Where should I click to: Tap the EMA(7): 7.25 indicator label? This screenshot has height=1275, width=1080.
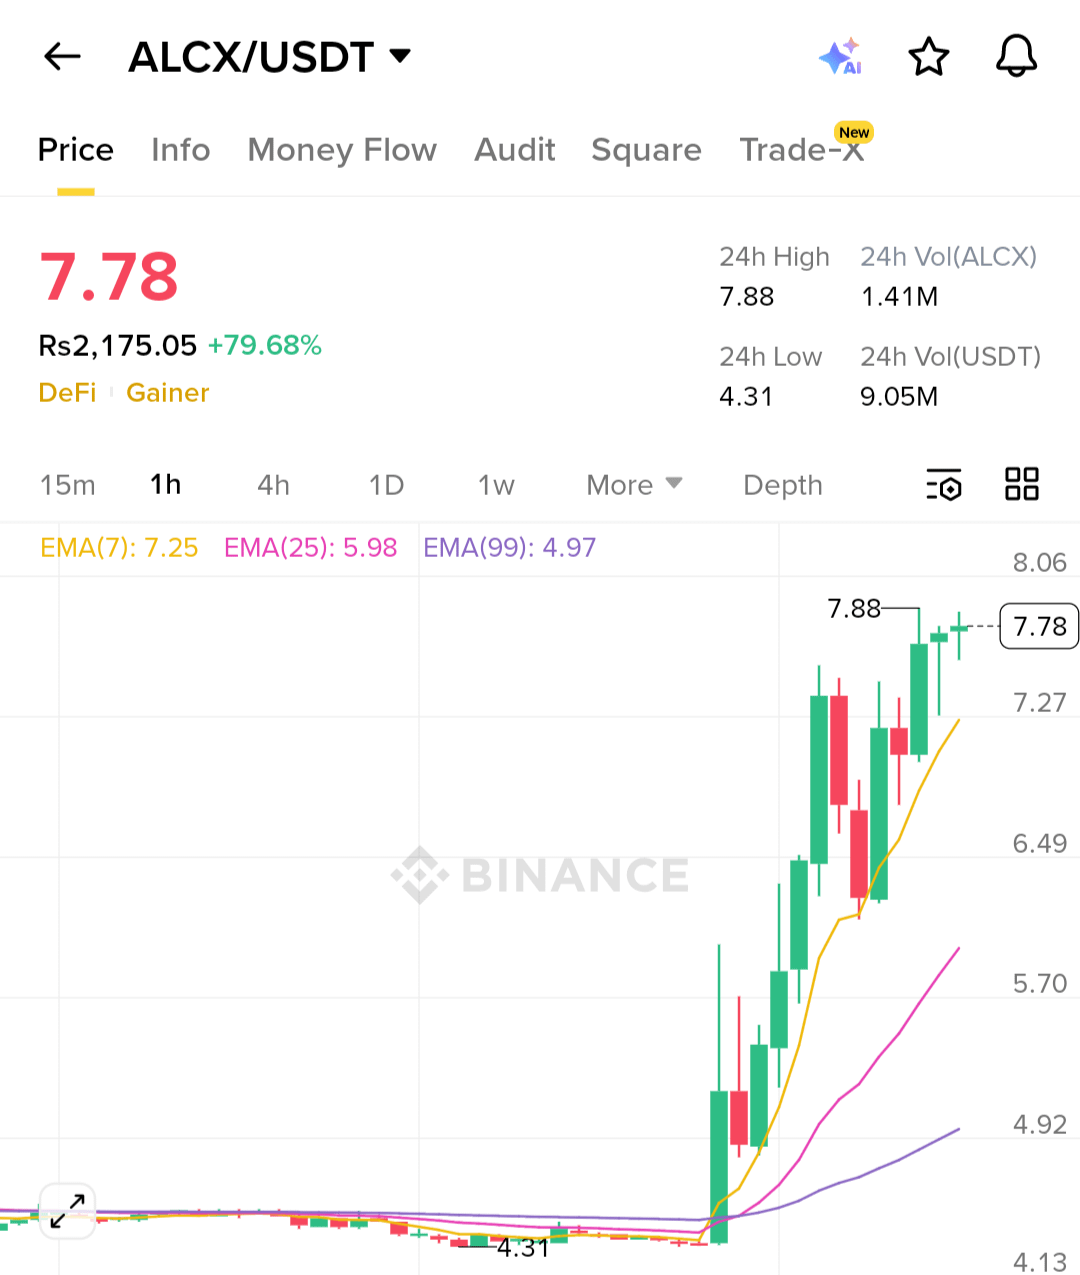click(119, 547)
